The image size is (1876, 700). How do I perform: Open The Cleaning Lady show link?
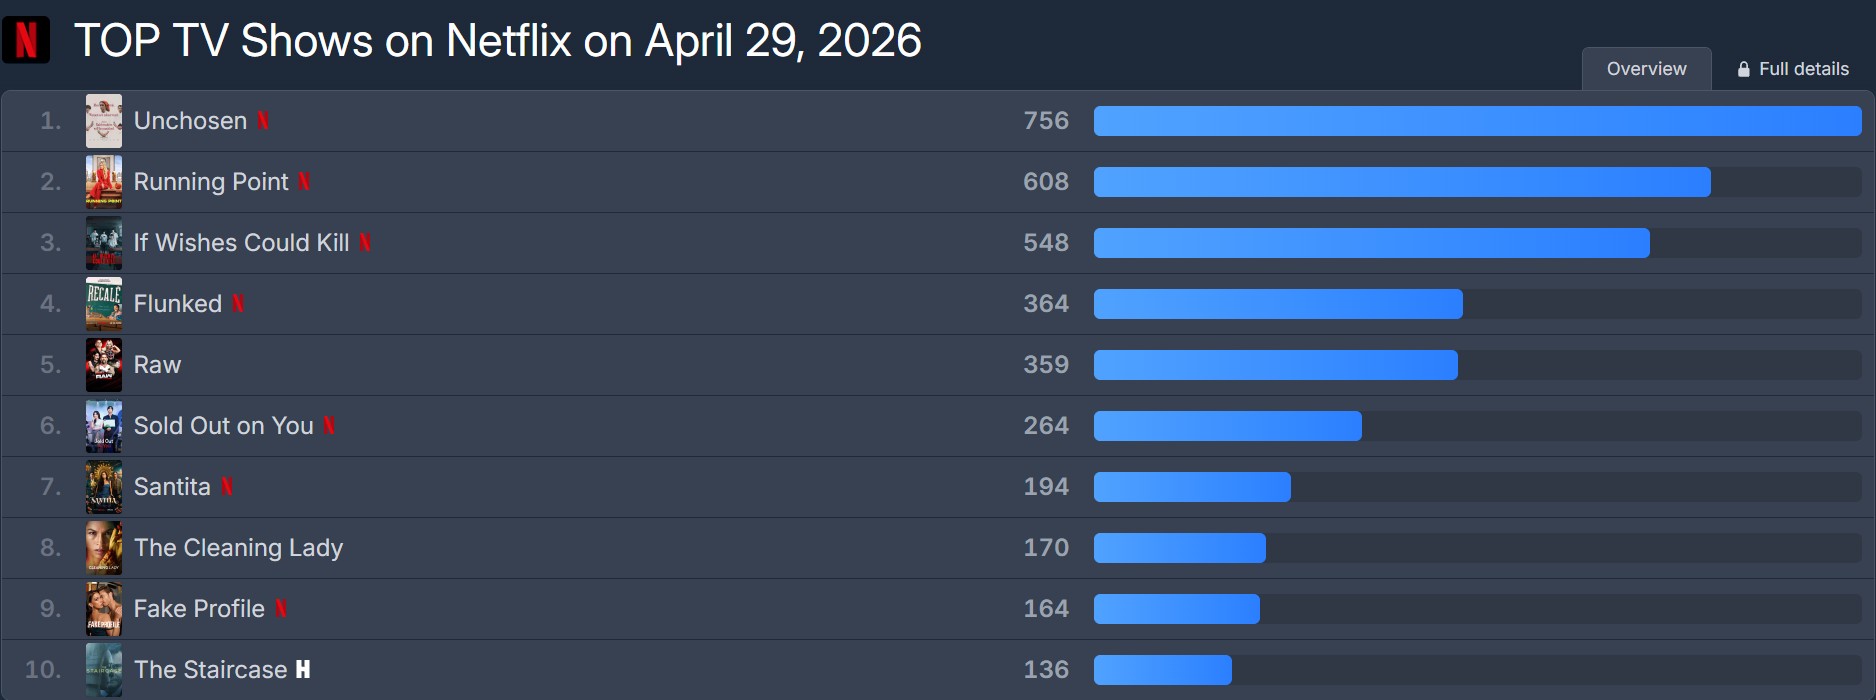(238, 548)
